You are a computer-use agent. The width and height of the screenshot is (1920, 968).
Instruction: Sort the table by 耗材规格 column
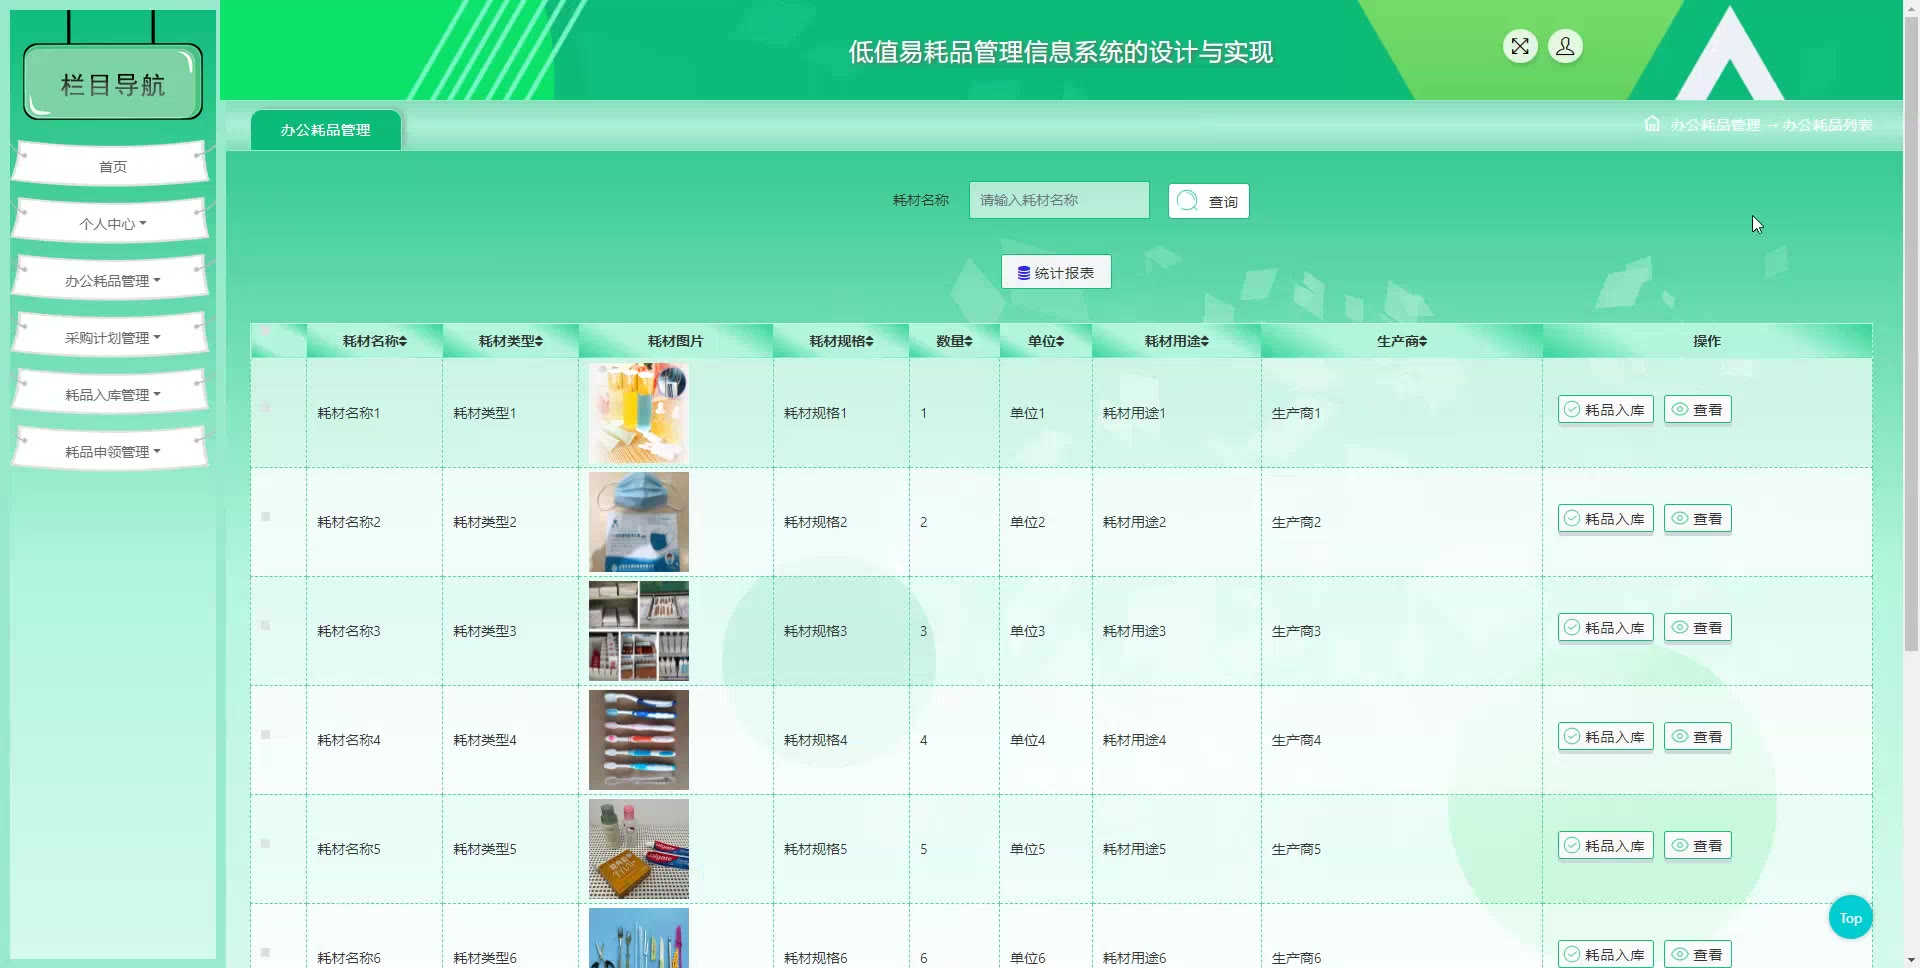[841, 341]
